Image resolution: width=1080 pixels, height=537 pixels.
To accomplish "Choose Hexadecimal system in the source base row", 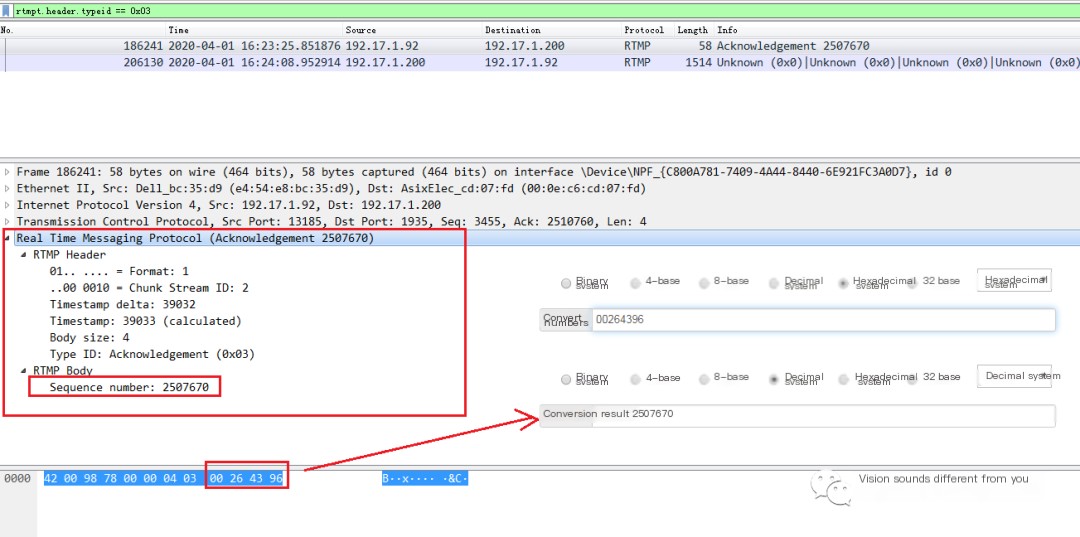I will pyautogui.click(x=844, y=283).
